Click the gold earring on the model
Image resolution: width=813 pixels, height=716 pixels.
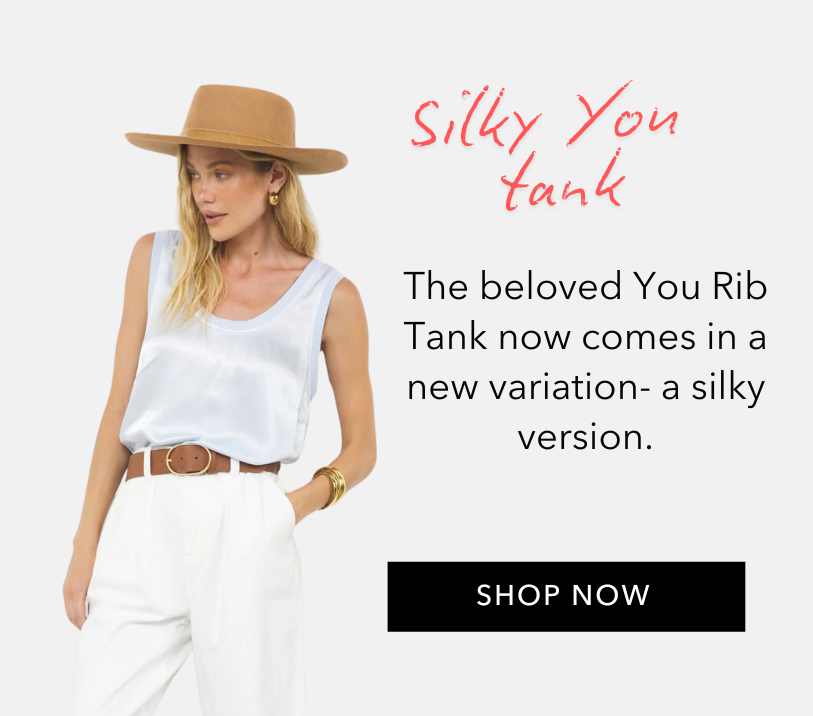pyautogui.click(x=273, y=198)
